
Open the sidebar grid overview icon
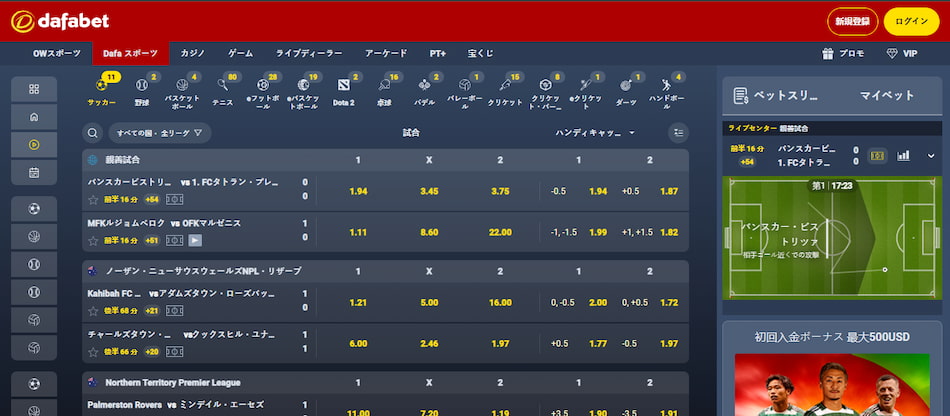click(x=34, y=89)
